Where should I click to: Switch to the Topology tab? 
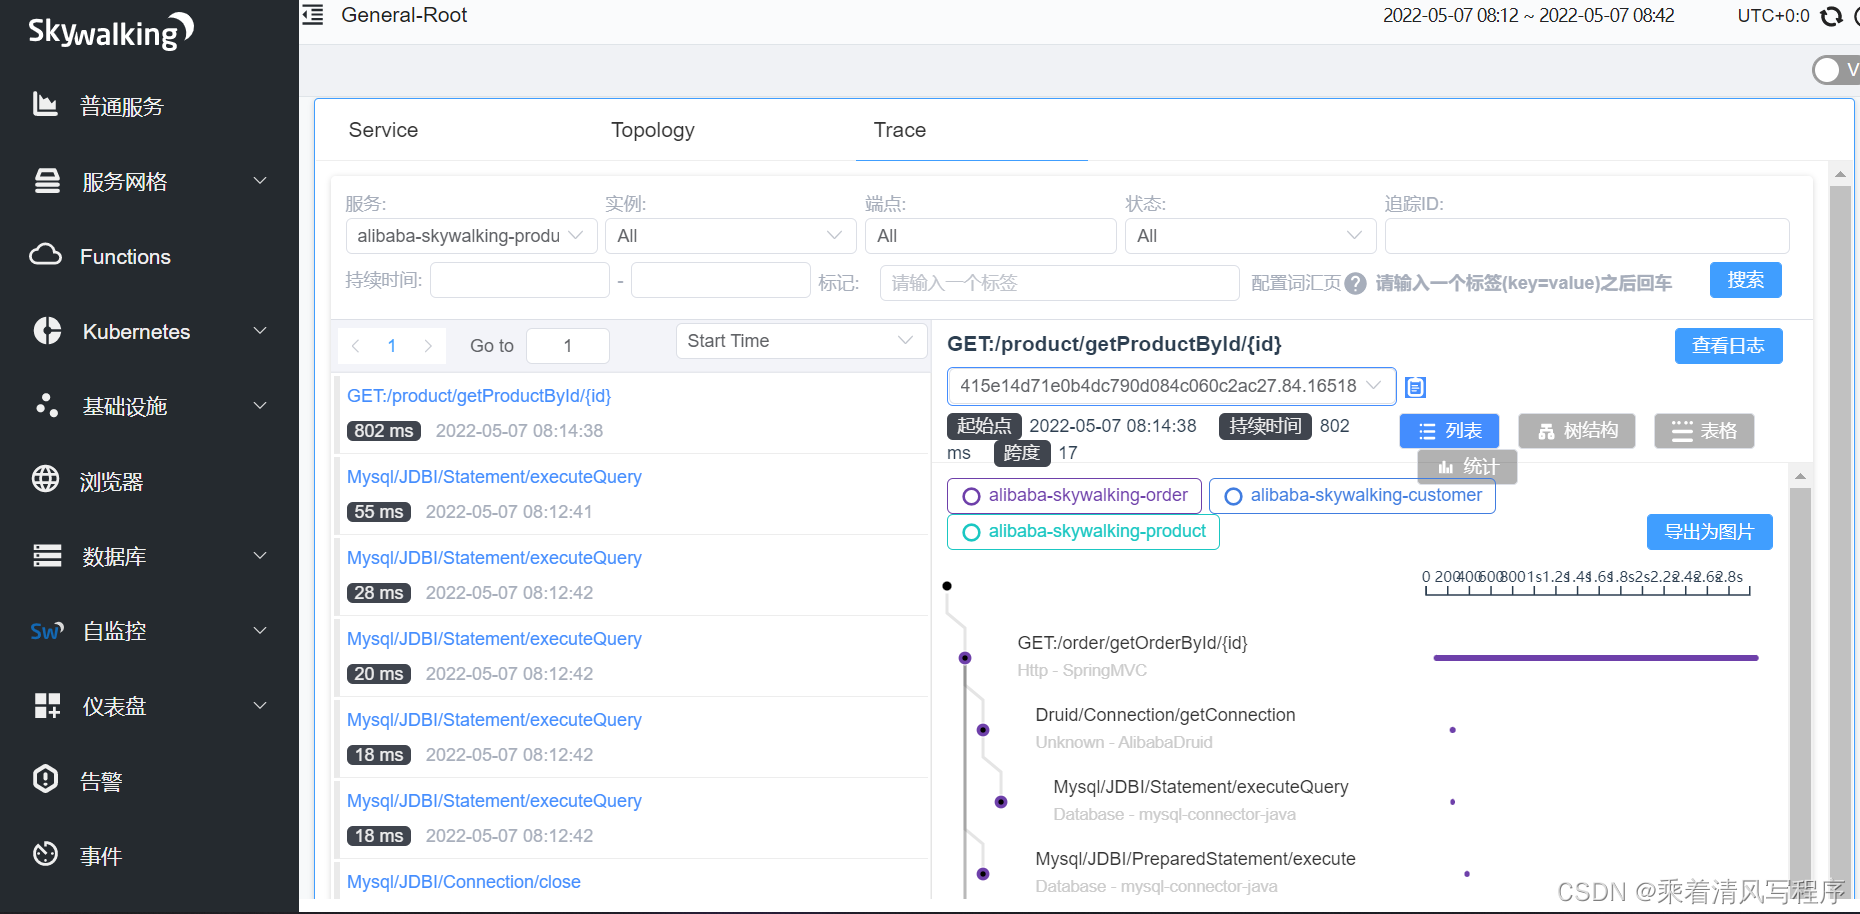pyautogui.click(x=653, y=130)
